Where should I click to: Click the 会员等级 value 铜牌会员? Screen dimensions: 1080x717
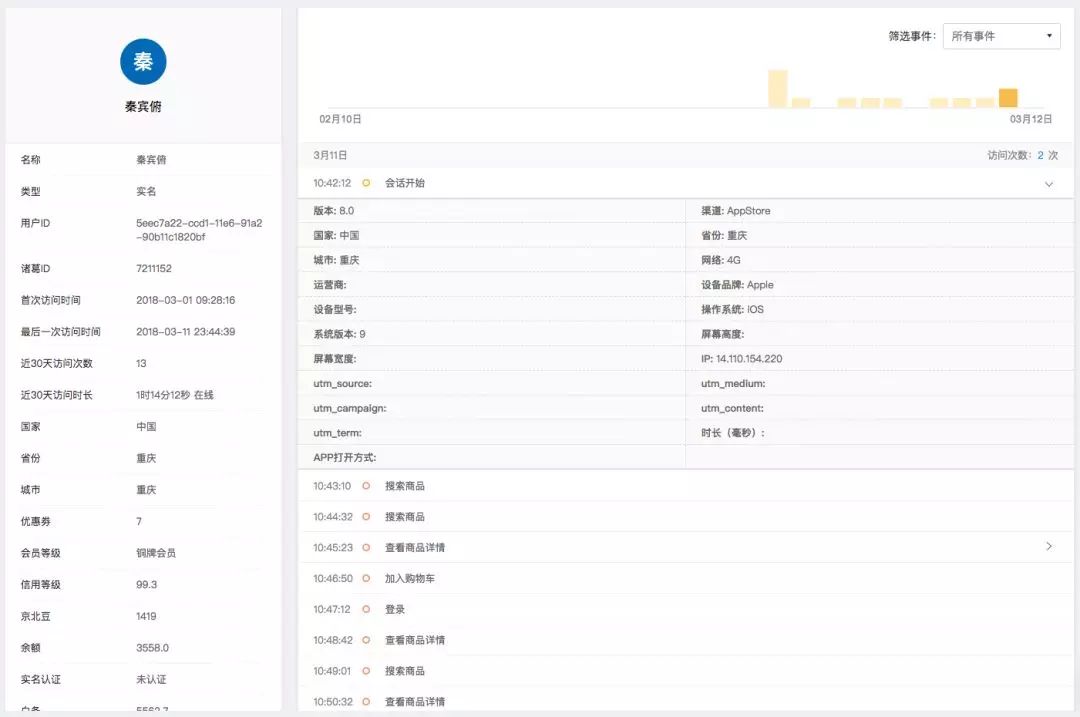pos(156,553)
